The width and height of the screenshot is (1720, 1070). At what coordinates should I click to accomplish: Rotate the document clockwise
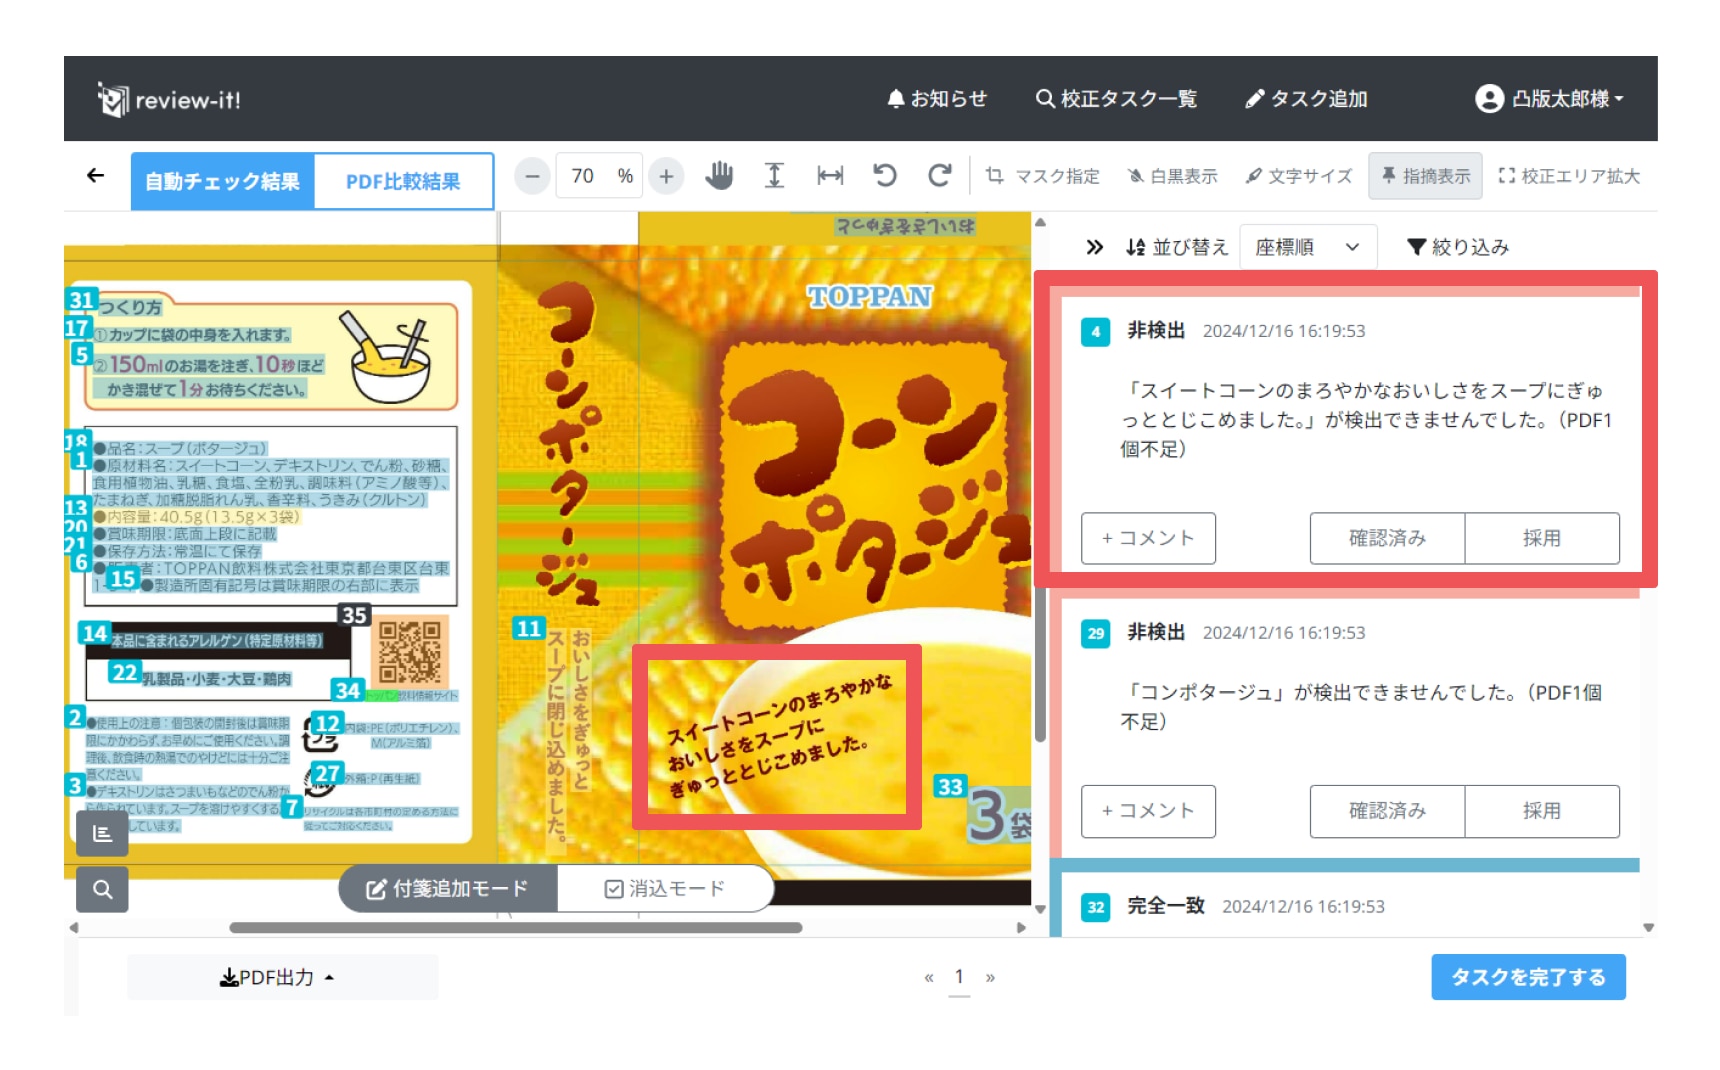tap(939, 176)
